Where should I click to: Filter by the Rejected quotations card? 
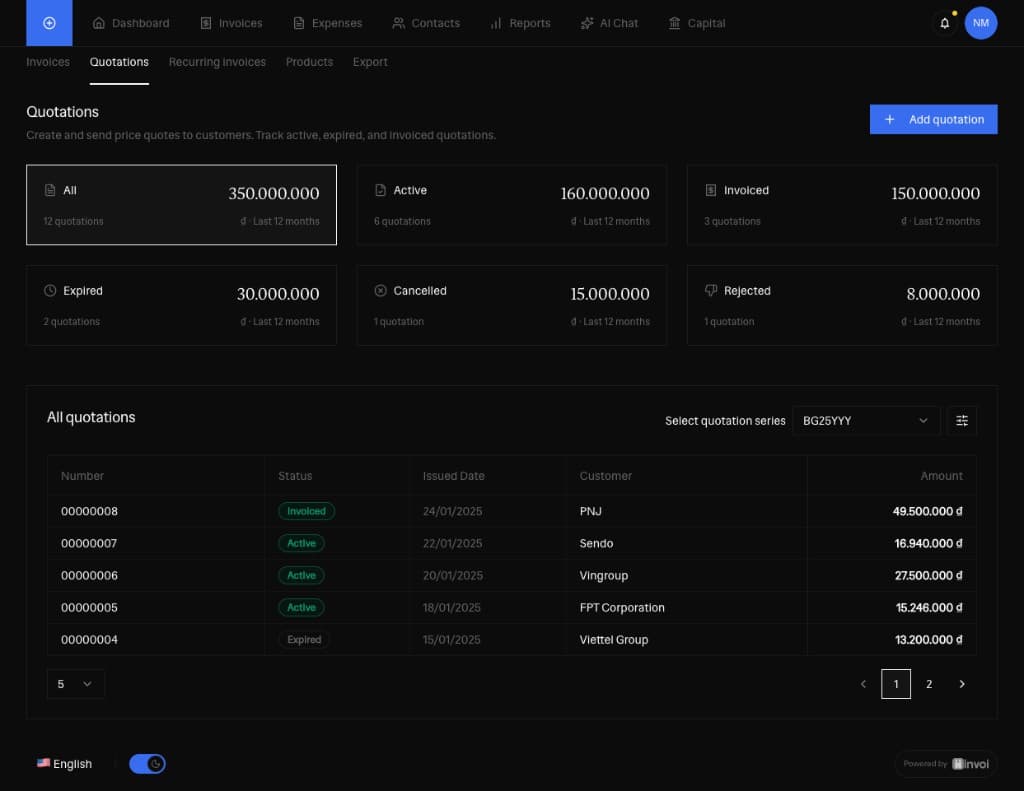click(x=842, y=305)
